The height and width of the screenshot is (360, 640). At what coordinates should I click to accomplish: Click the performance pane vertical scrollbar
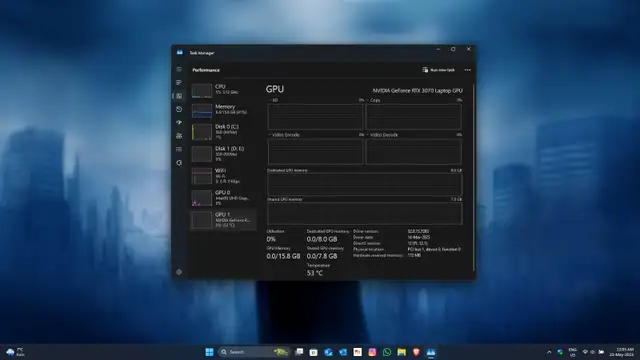(x=473, y=177)
